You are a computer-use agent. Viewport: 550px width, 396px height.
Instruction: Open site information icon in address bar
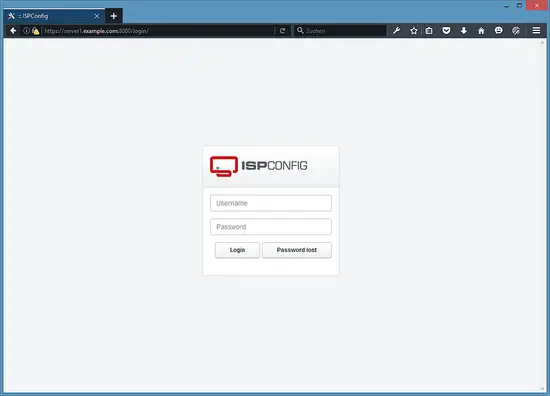pos(26,31)
